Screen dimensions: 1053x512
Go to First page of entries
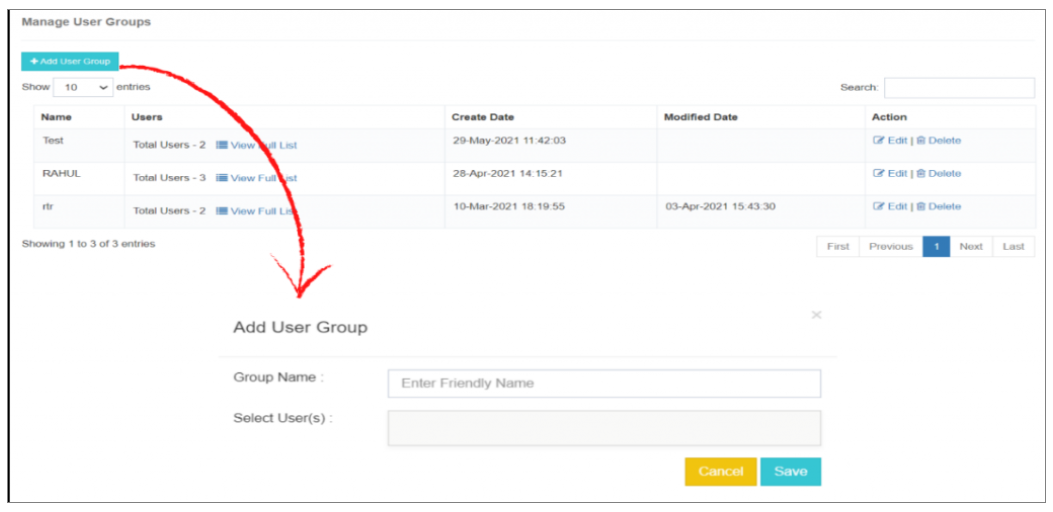[838, 247]
